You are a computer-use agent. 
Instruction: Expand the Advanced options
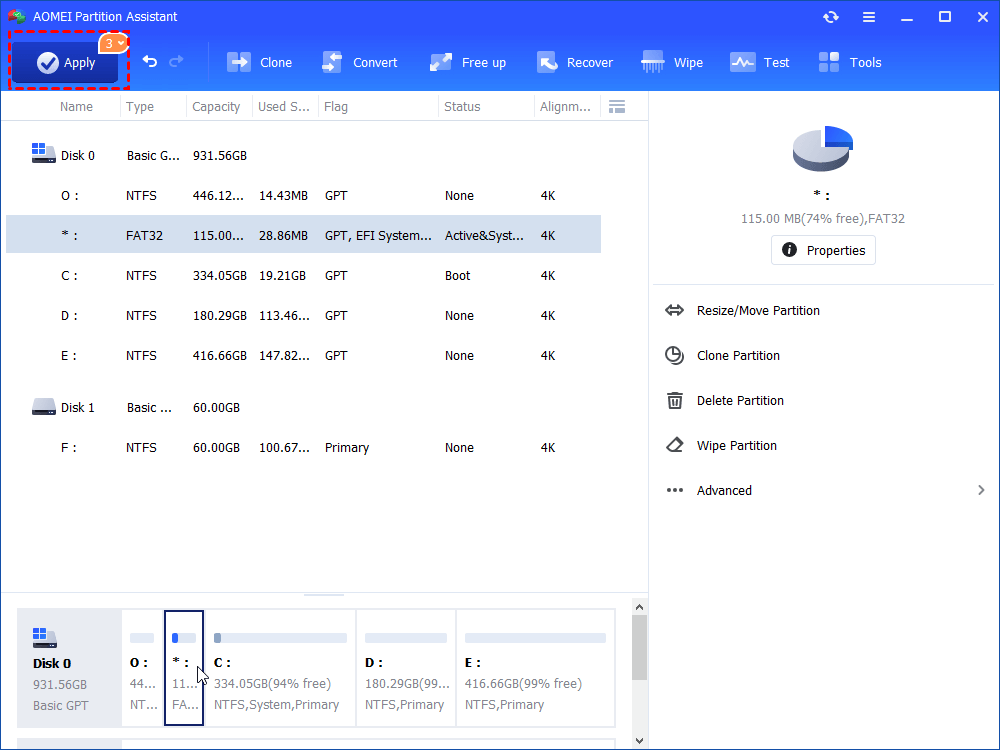pos(724,490)
